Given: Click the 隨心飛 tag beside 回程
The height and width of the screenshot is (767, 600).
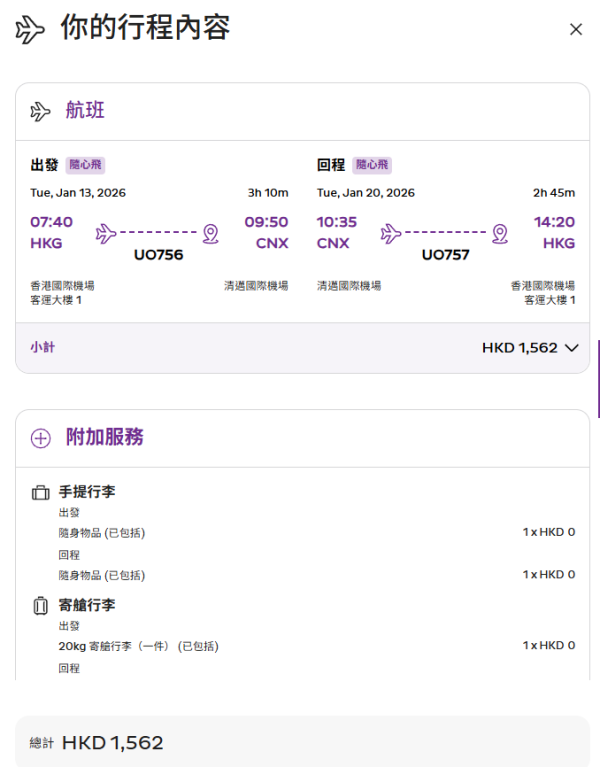Looking at the screenshot, I should pos(372,165).
